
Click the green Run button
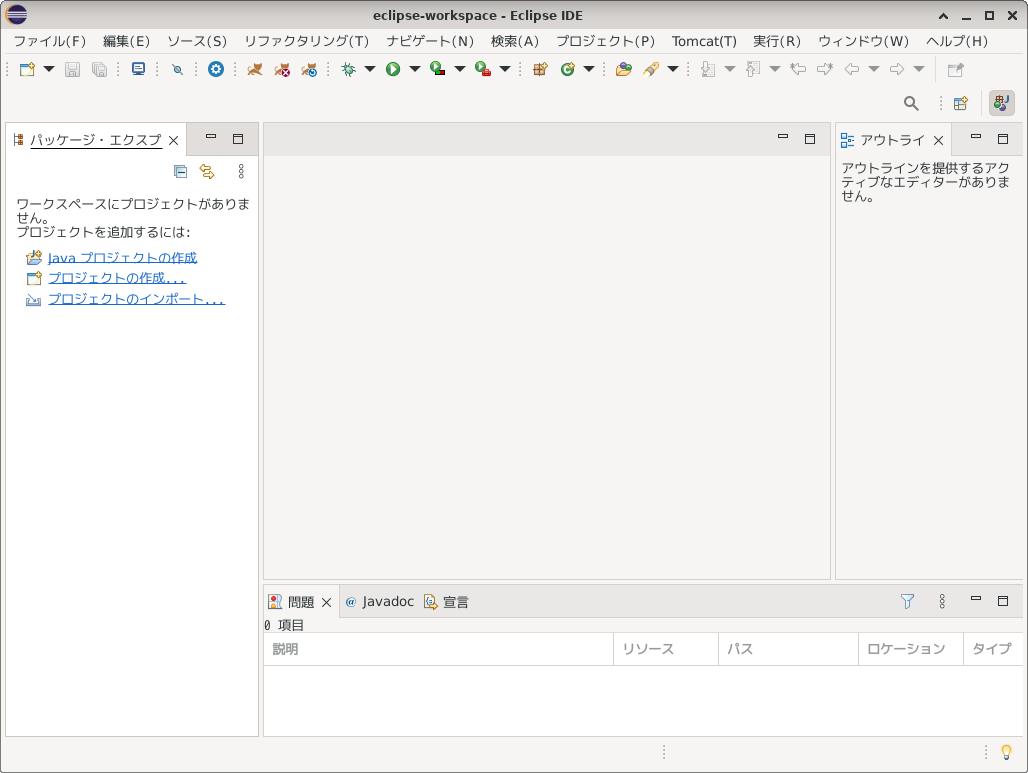[393, 69]
